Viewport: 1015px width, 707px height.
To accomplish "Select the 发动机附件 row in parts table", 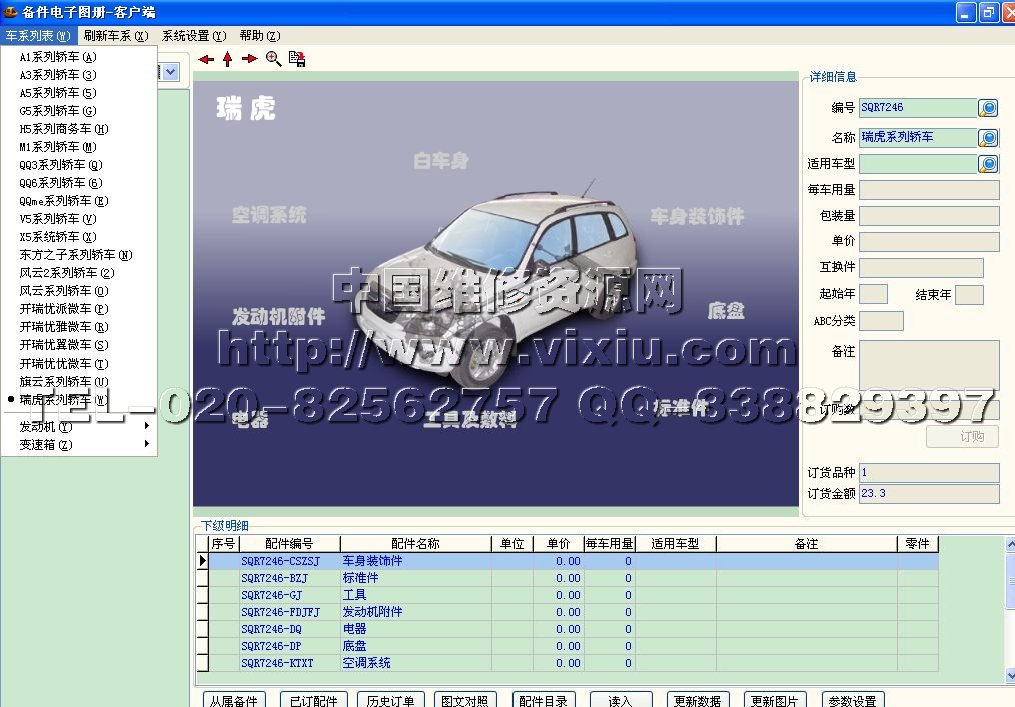I will [x=373, y=612].
